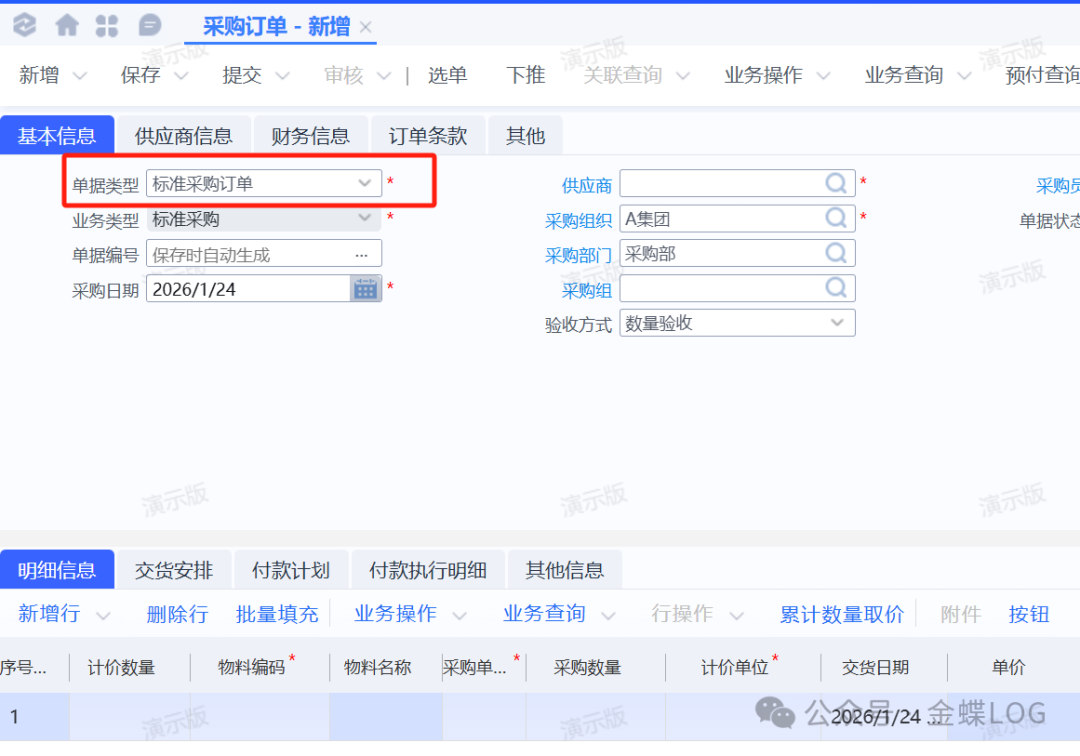Click search icon in 采购组 field
The height and width of the screenshot is (756, 1080).
pos(836,288)
